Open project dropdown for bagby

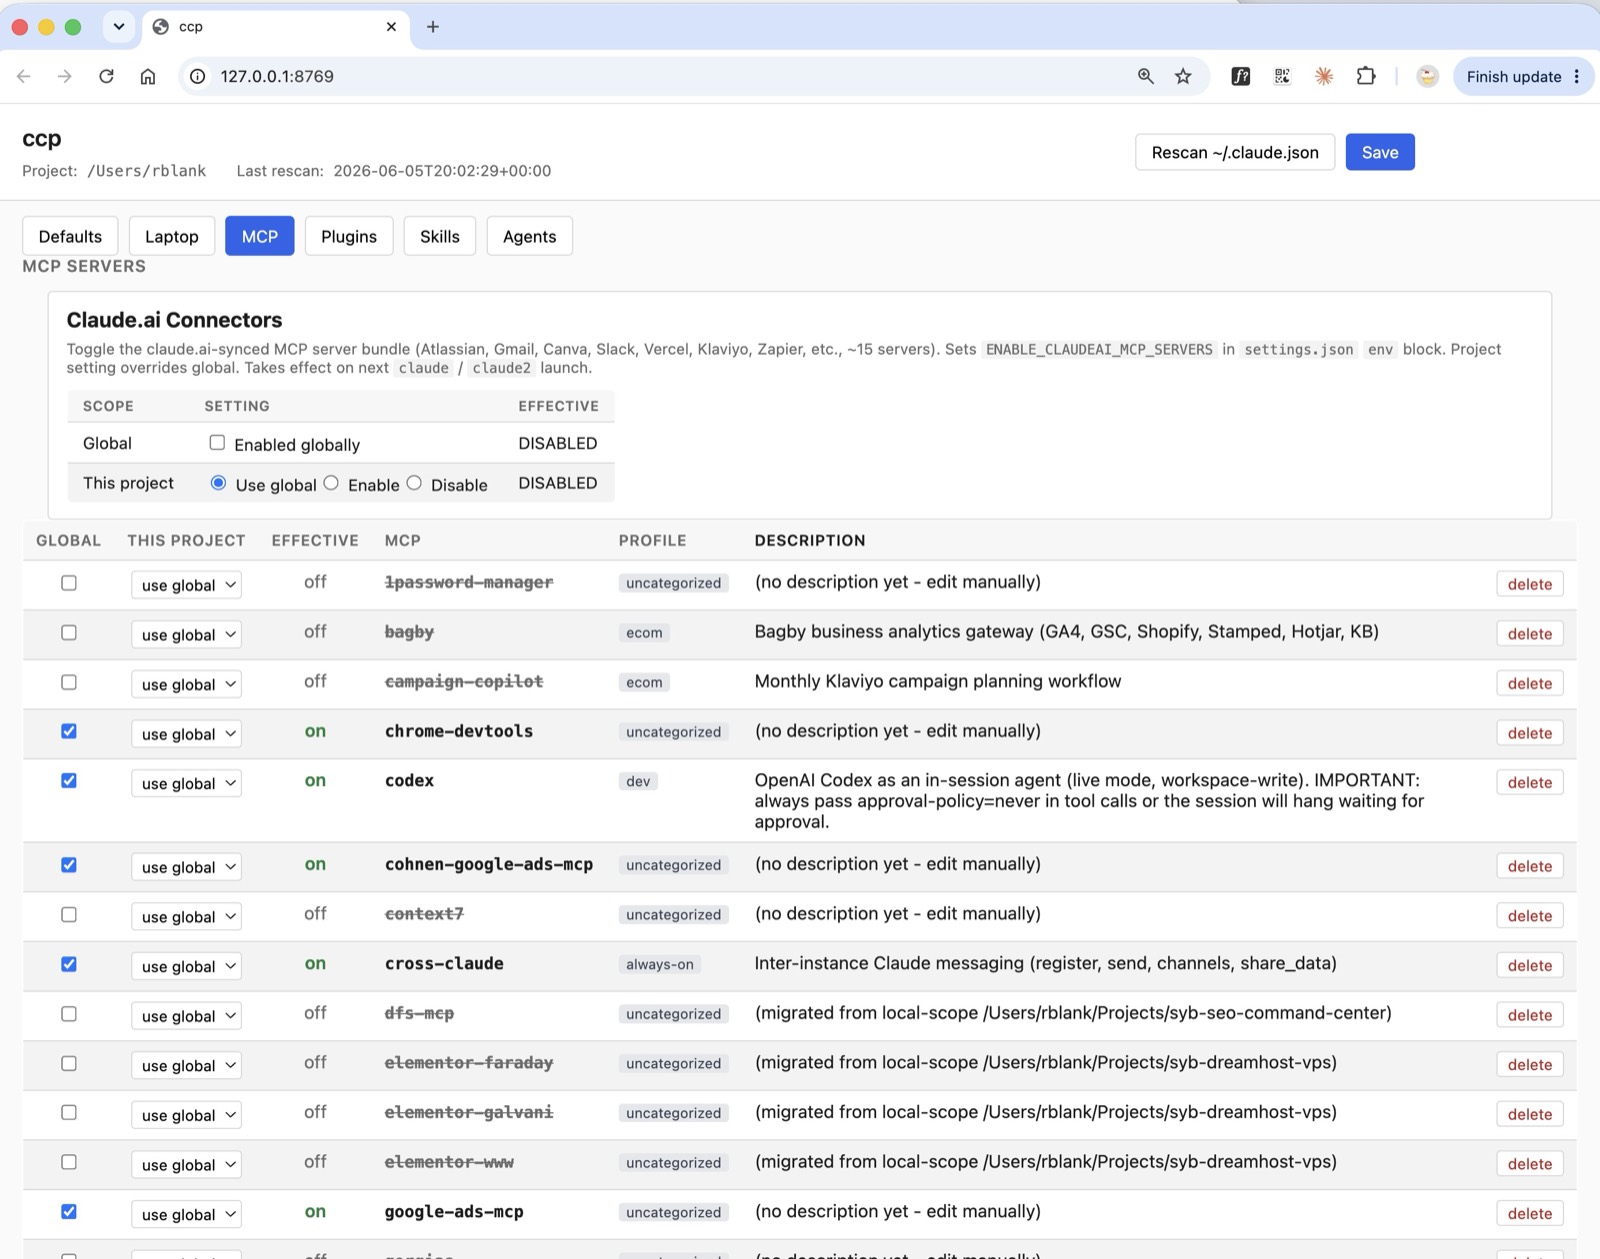187,634
